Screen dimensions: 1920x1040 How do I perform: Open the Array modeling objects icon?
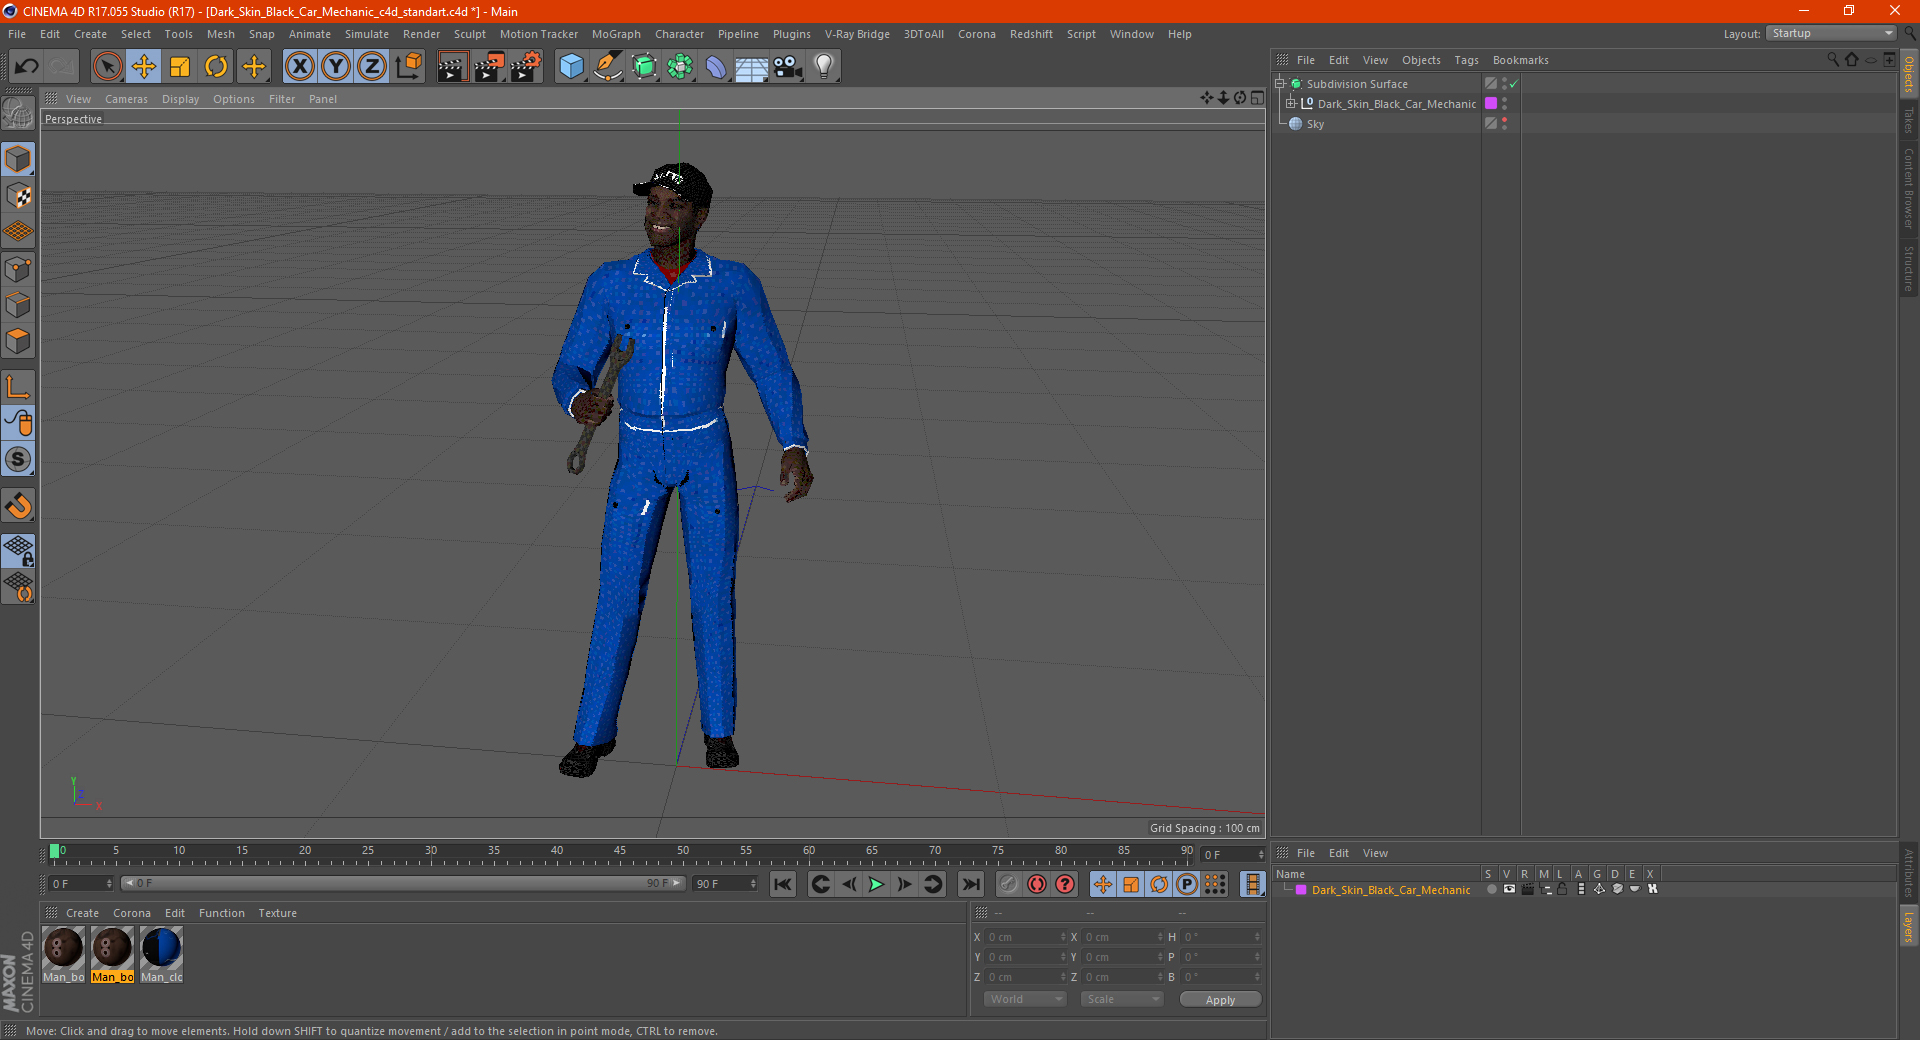pyautogui.click(x=680, y=67)
